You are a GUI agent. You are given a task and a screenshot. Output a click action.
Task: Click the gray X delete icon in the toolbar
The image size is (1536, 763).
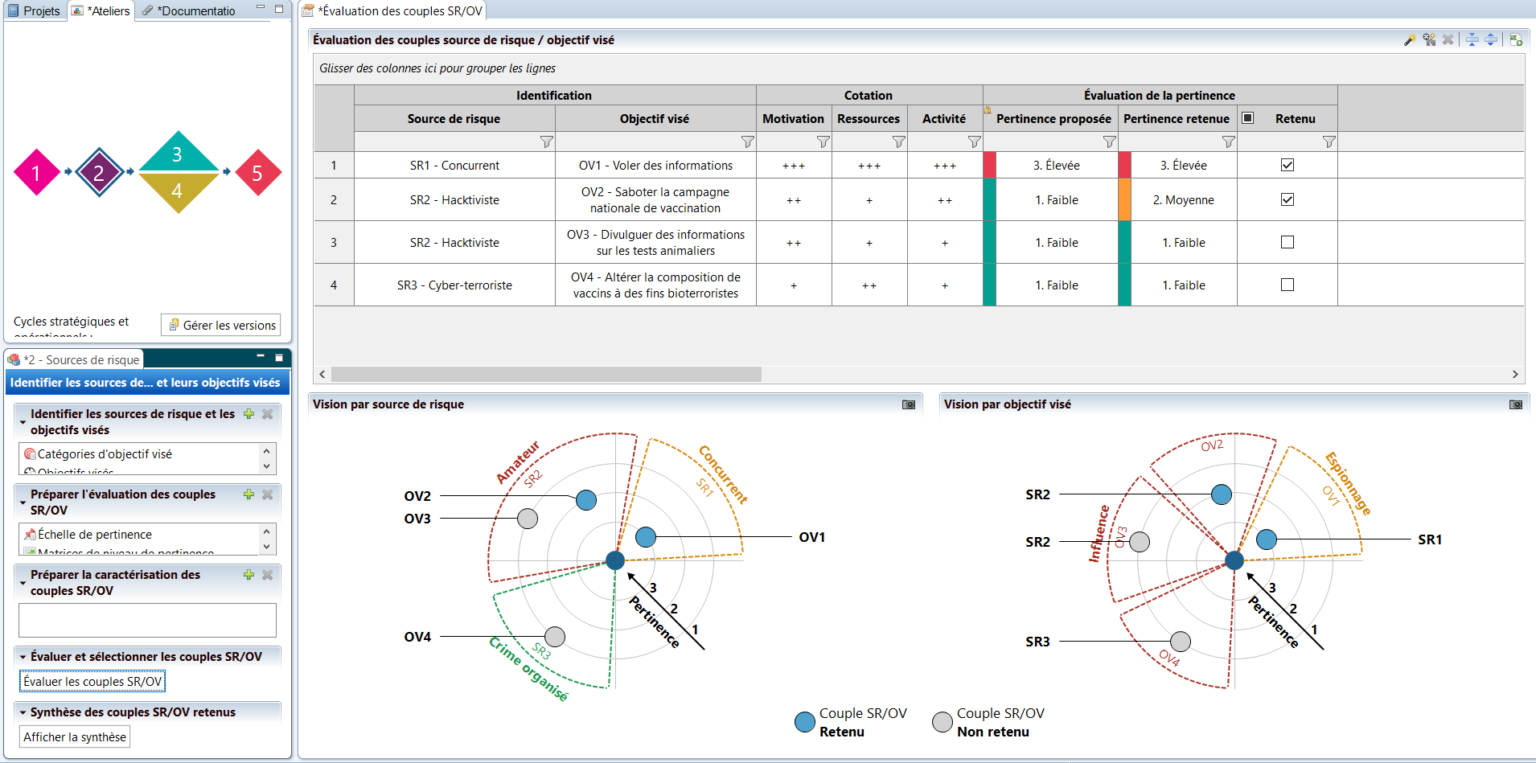tap(1448, 39)
